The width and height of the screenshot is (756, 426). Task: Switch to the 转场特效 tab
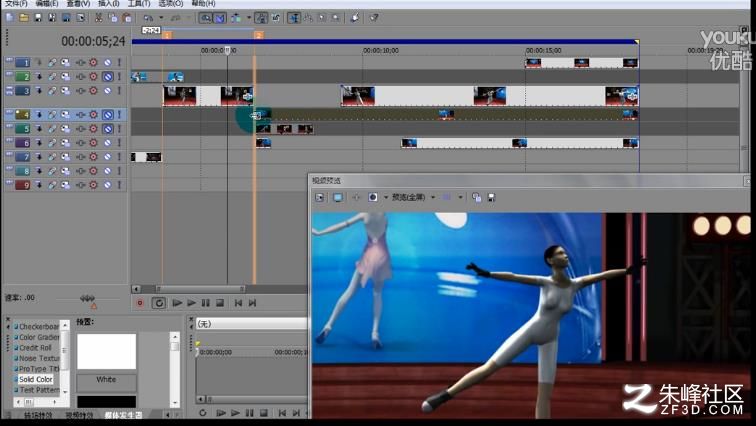point(38,415)
